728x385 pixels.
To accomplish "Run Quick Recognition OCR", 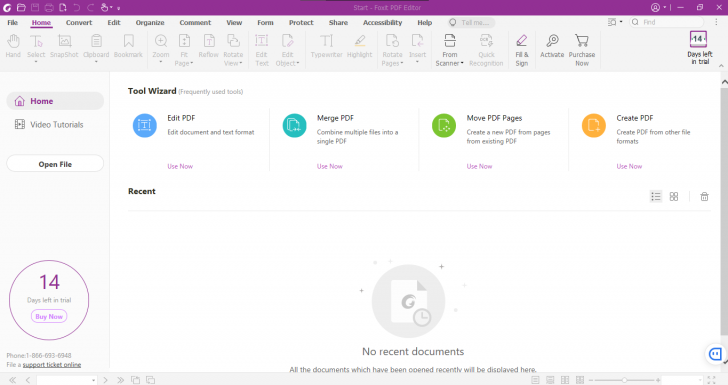I will click(486, 50).
